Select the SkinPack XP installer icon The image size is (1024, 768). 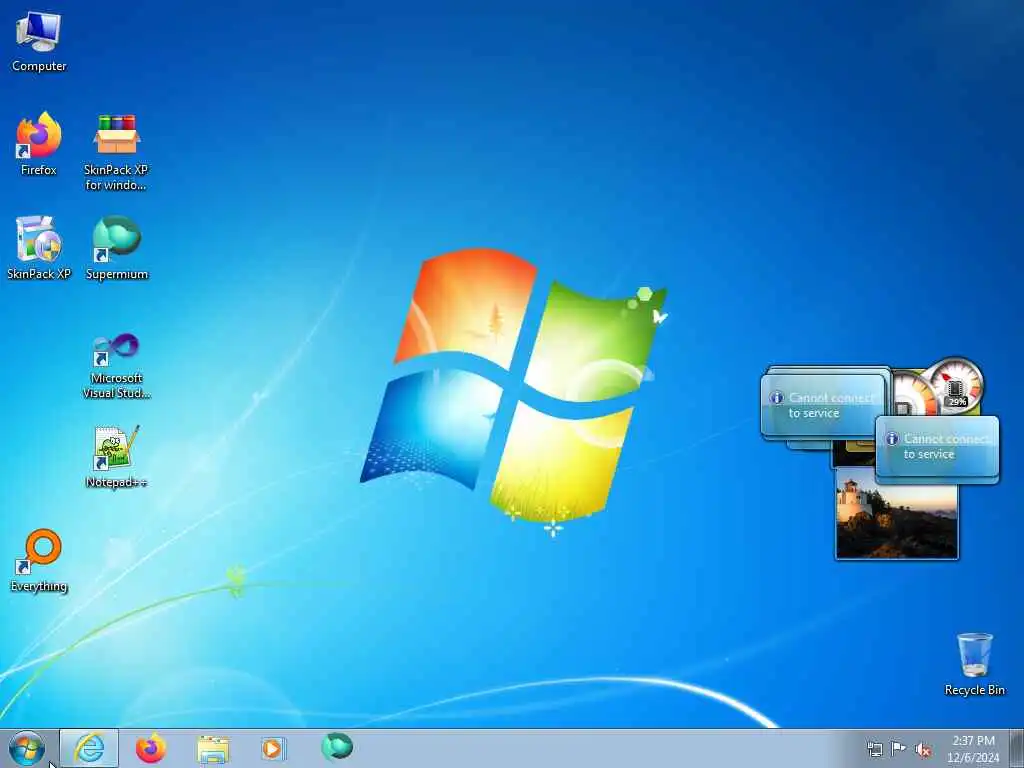coord(39,248)
